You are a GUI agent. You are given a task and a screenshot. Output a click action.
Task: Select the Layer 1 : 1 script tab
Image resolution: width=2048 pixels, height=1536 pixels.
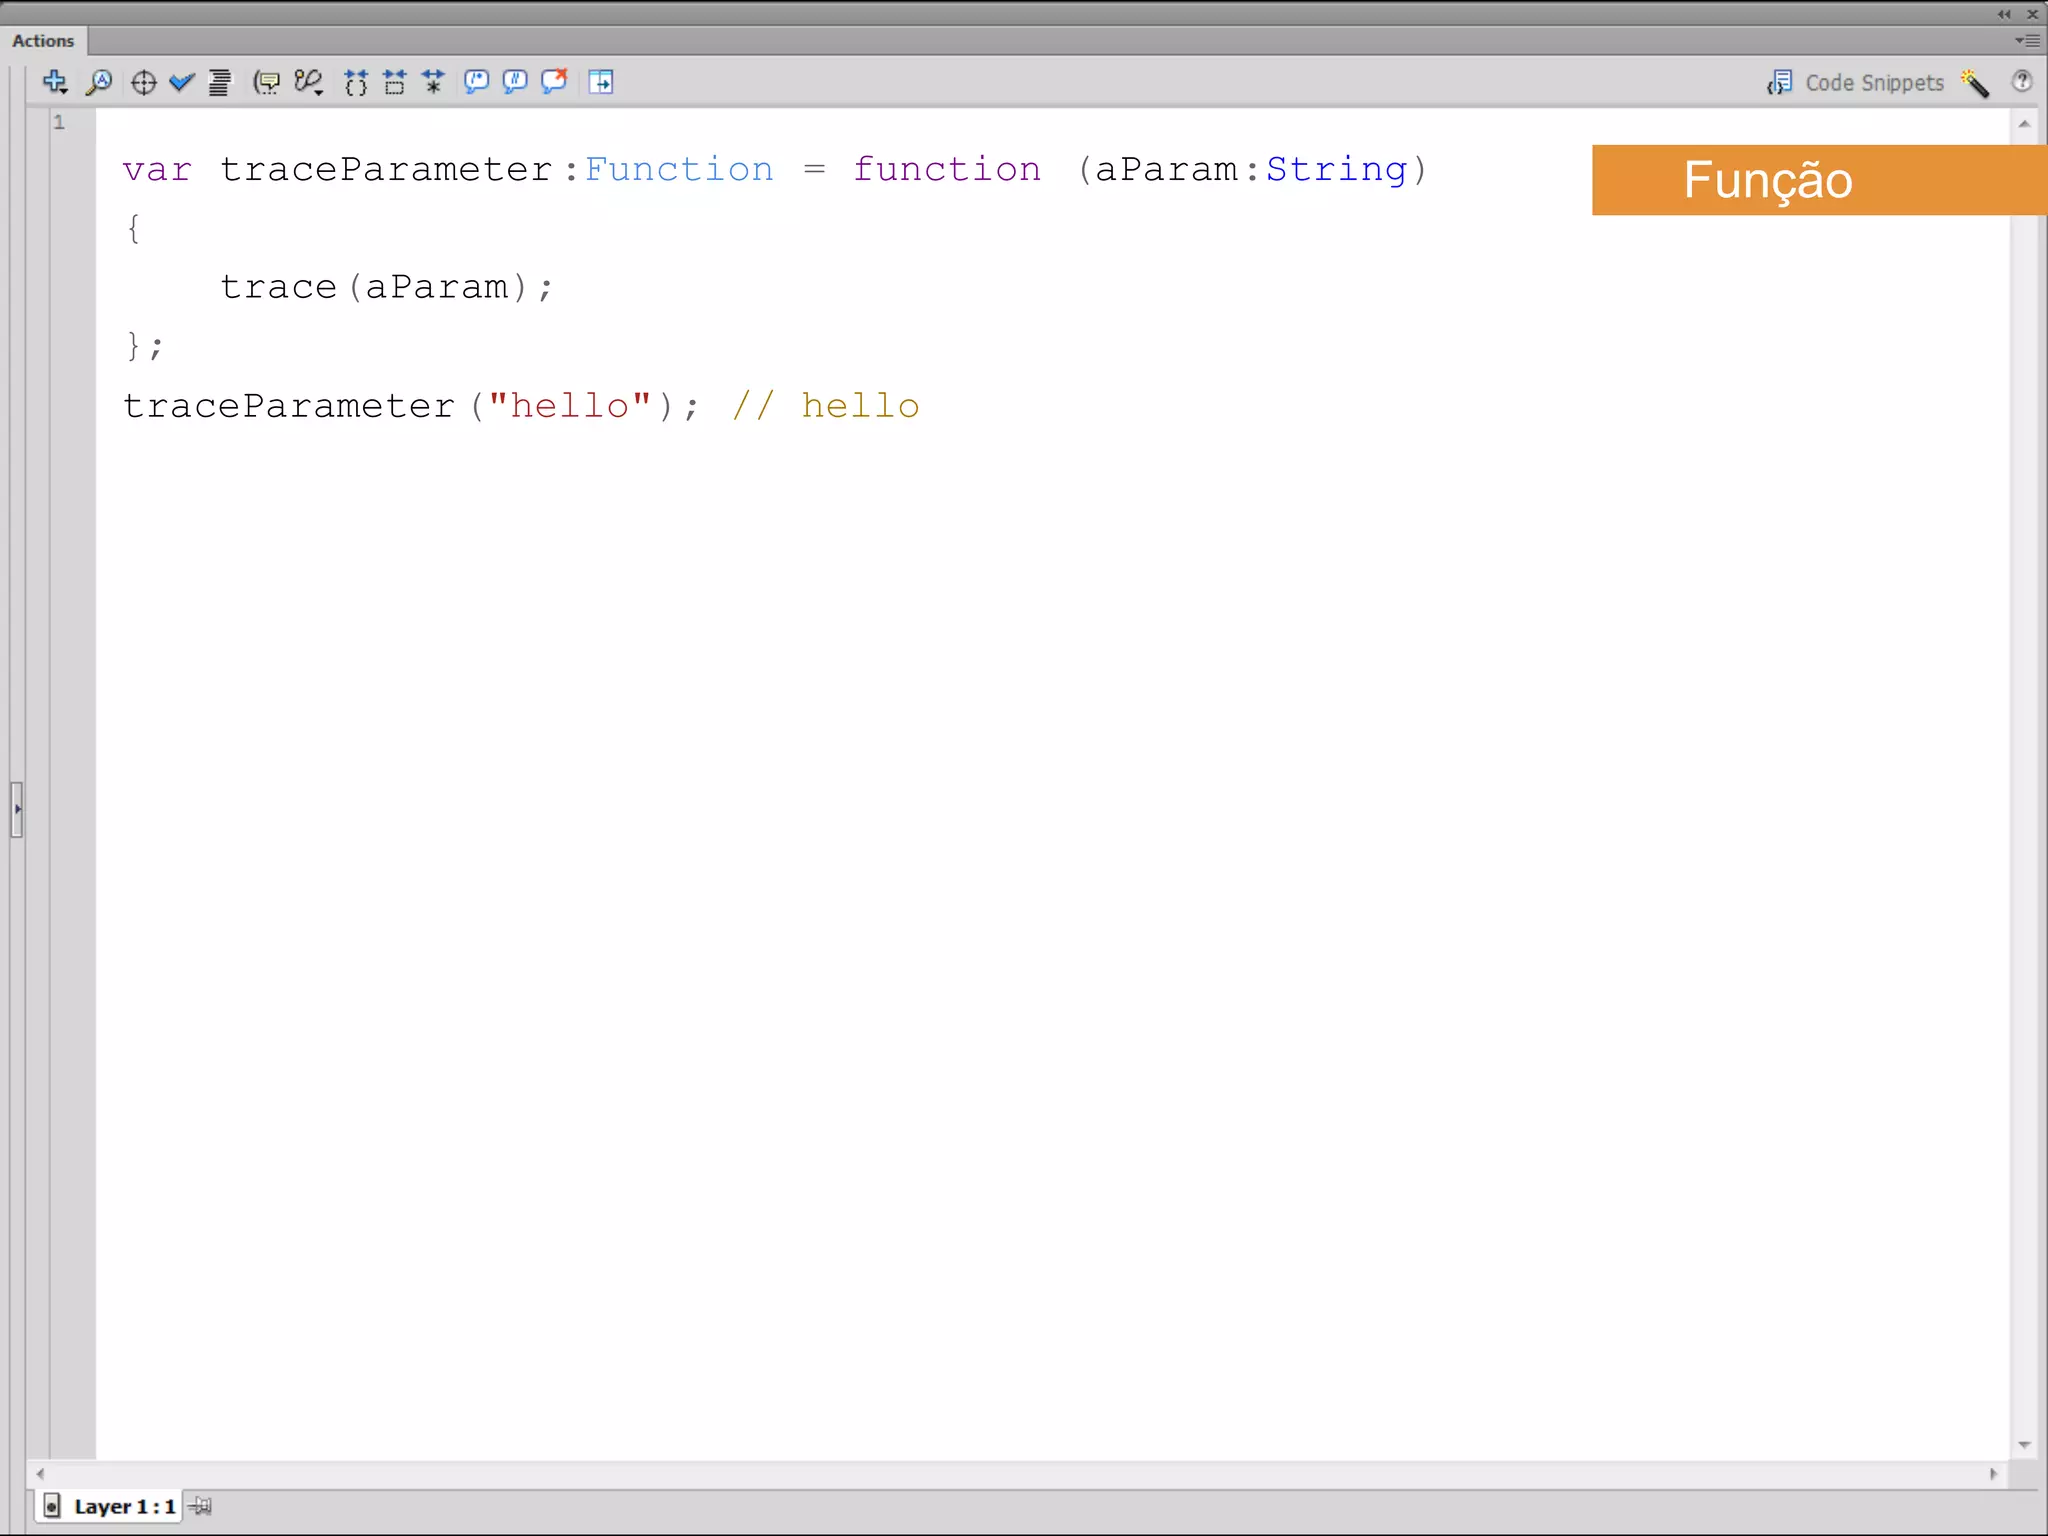tap(110, 1507)
